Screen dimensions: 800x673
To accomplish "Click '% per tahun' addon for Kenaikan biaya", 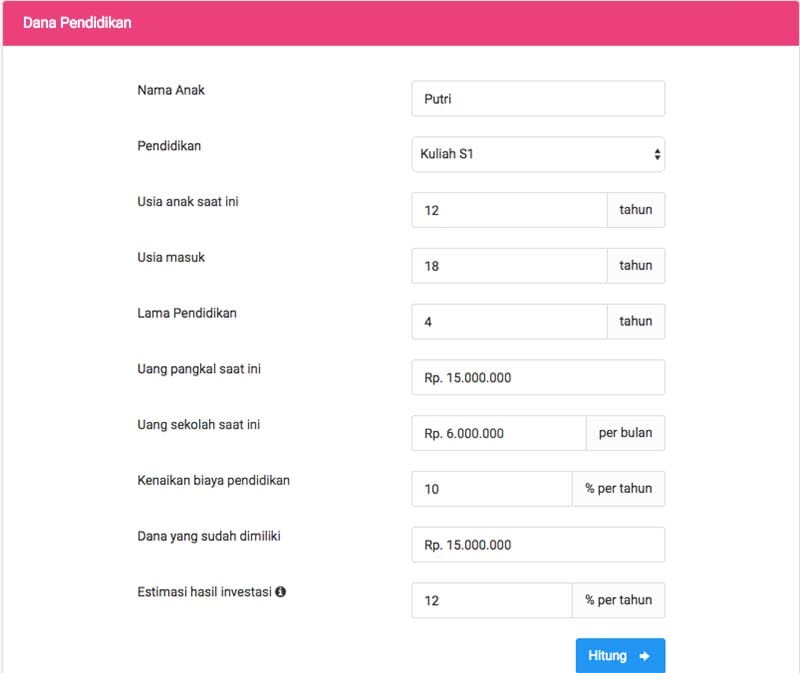I will (618, 489).
